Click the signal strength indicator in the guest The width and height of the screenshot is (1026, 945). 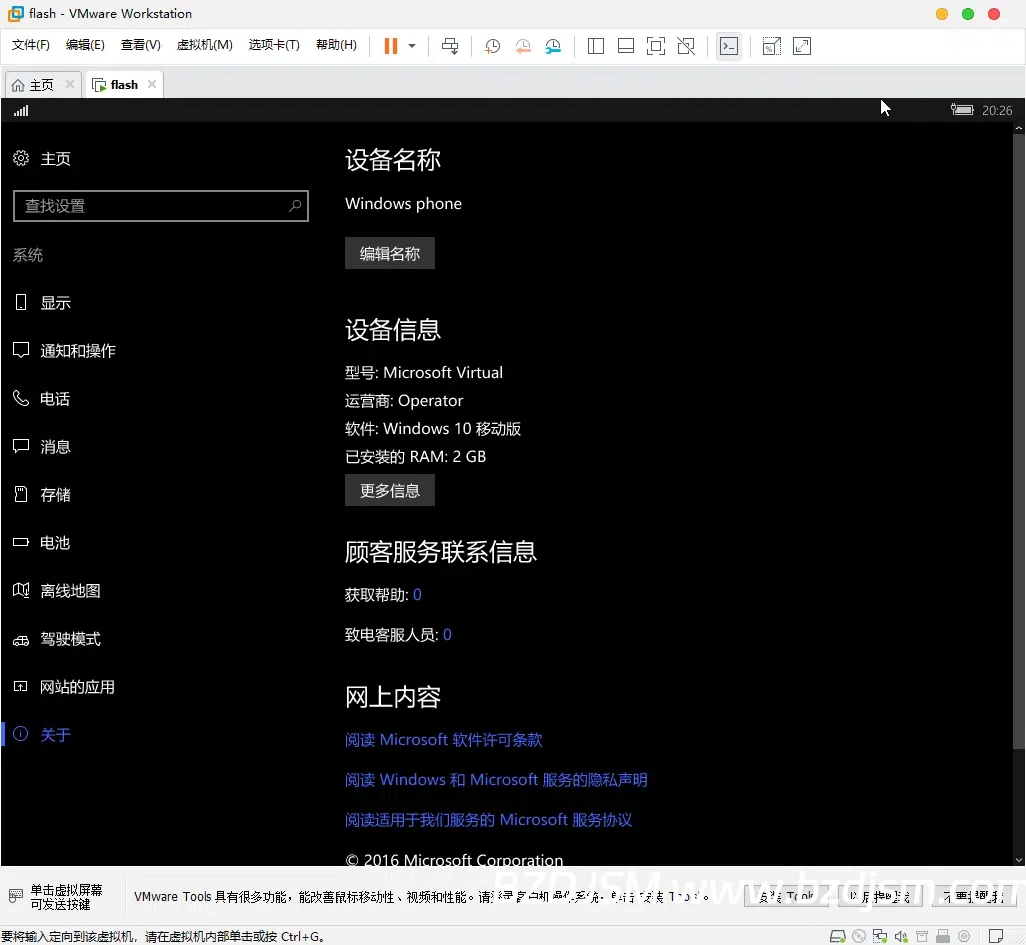coord(21,111)
